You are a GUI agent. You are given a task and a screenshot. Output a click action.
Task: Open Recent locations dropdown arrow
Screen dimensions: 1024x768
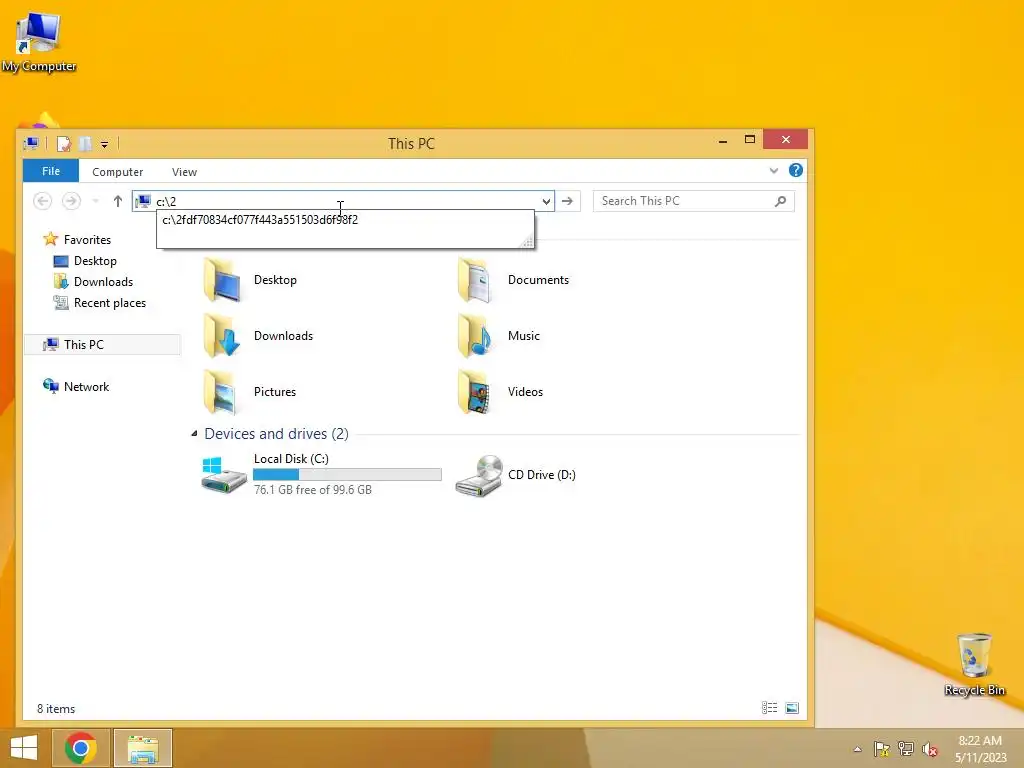[x=95, y=201]
